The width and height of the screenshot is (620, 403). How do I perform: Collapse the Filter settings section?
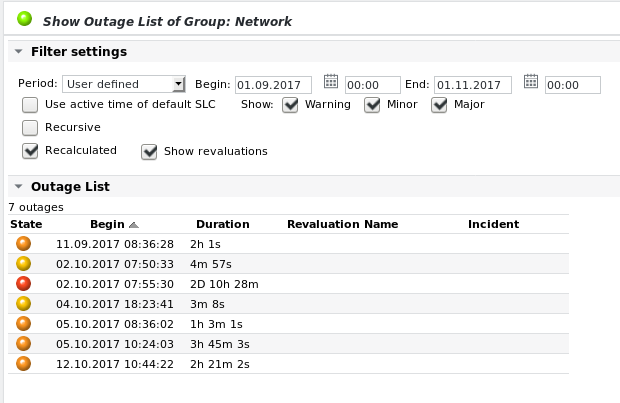[18, 52]
